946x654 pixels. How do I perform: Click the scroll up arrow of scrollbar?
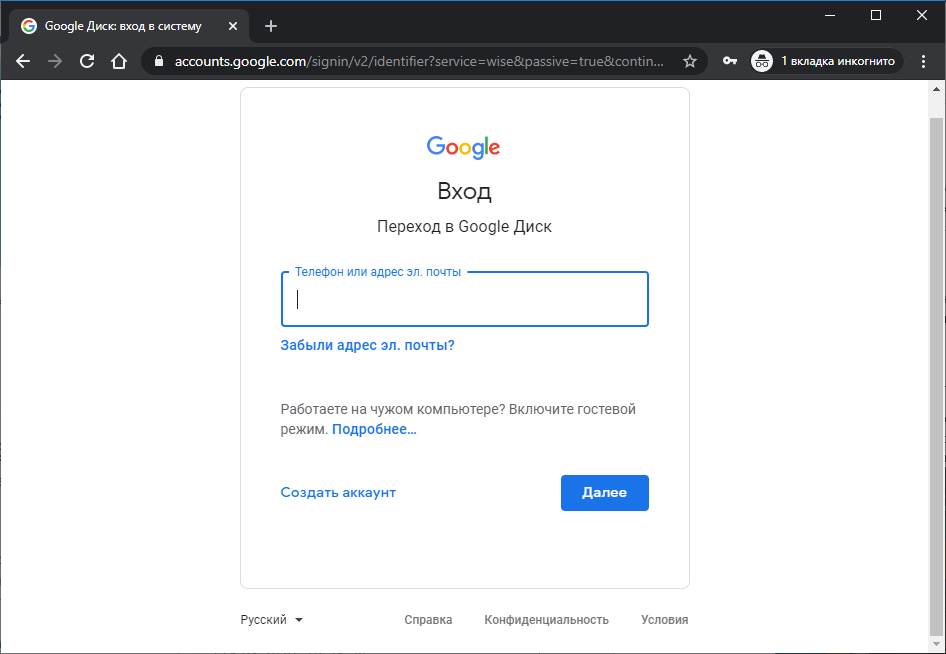pyautogui.click(x=936, y=90)
